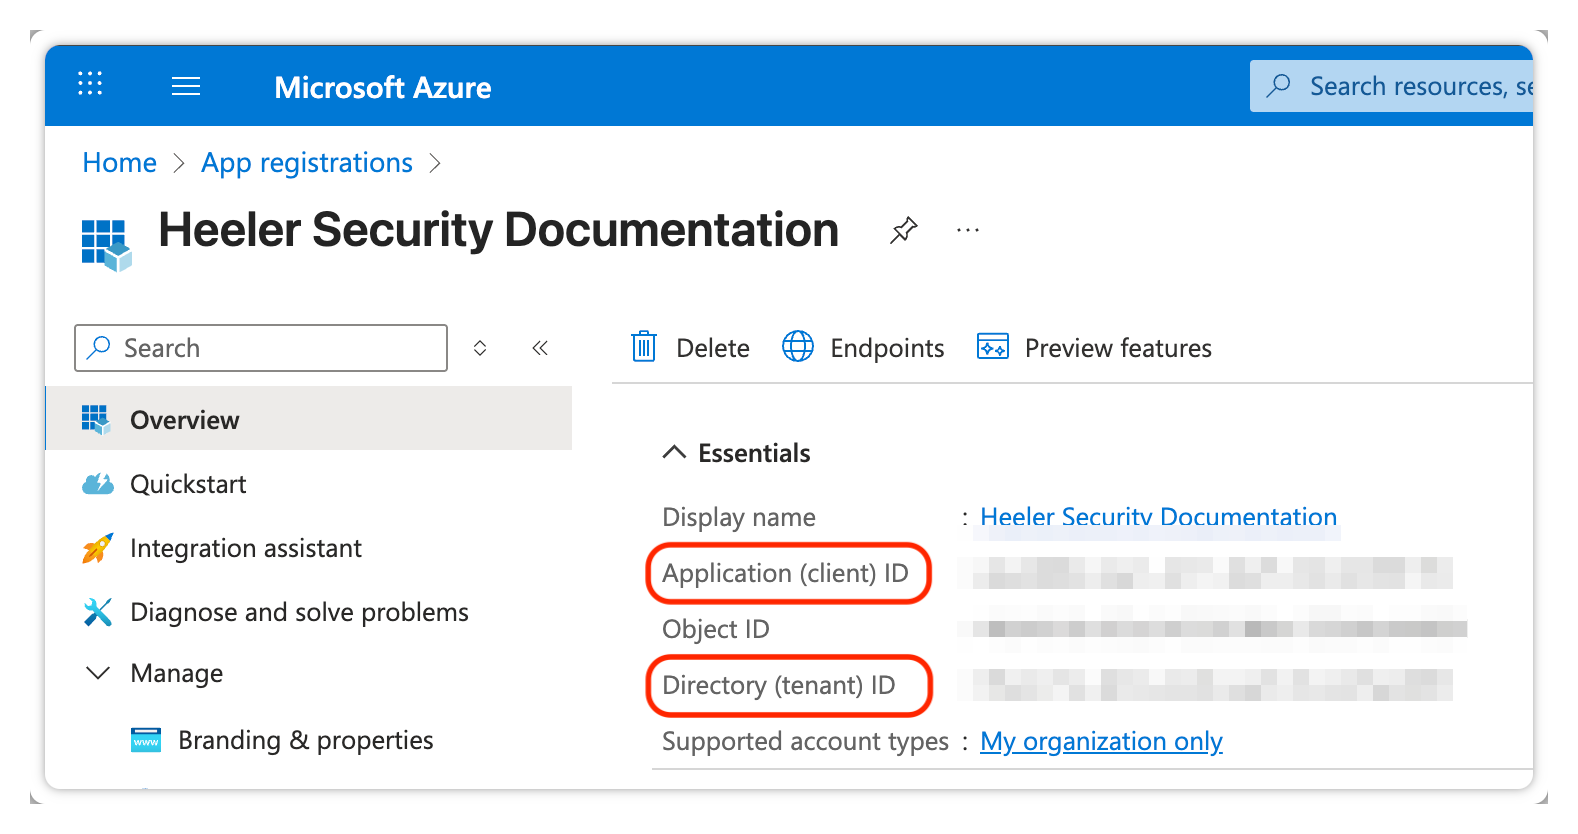Click the Directory (tenant) ID label
This screenshot has height=834, width=1578.
click(x=779, y=685)
